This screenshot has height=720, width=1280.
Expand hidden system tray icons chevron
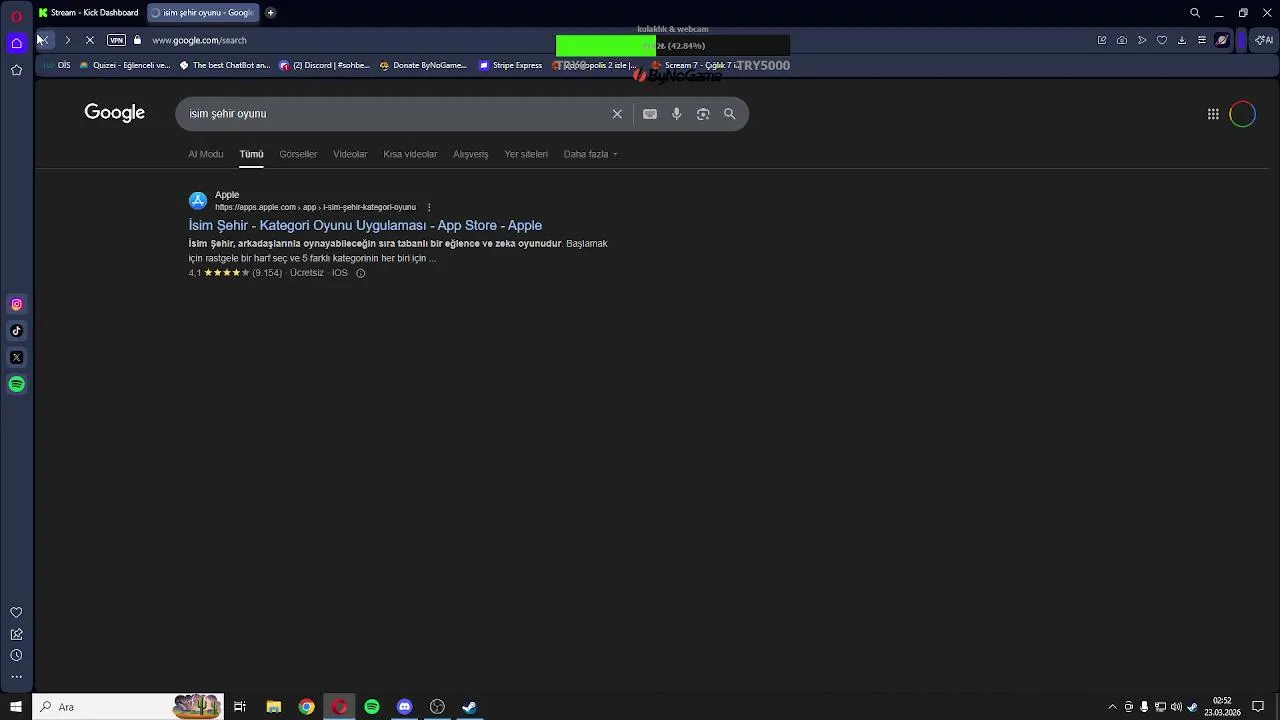(1112, 707)
